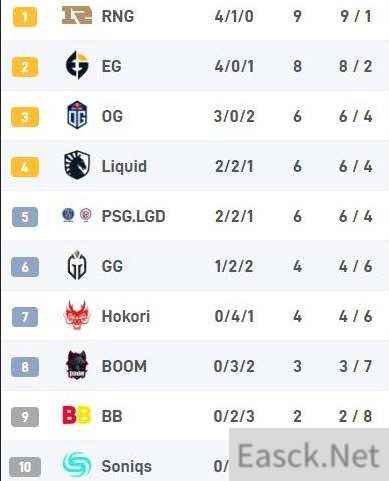
Task: Open the PSG.LGD team name link
Action: click(x=133, y=216)
